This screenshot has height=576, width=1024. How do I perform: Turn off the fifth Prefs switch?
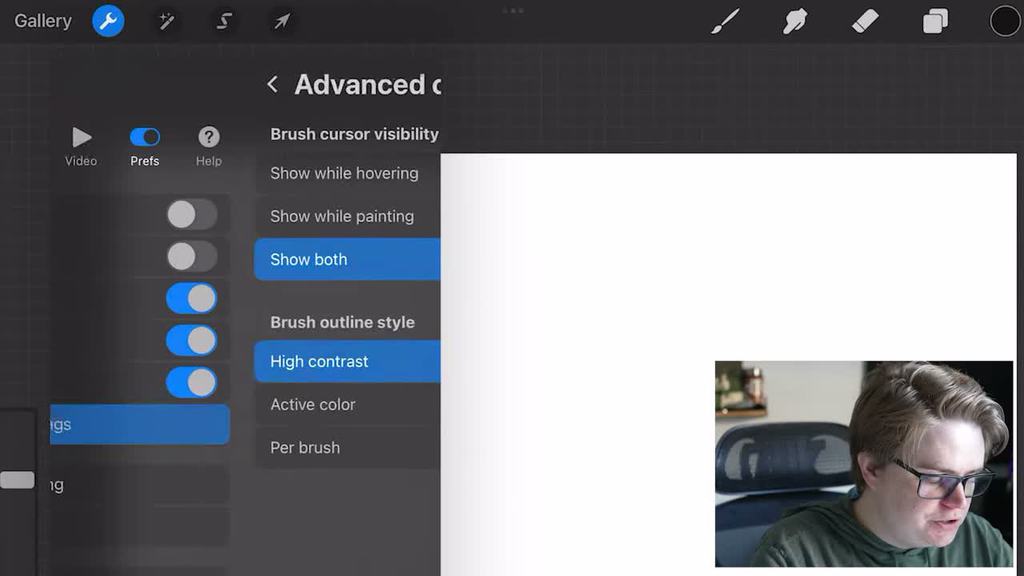tap(191, 382)
